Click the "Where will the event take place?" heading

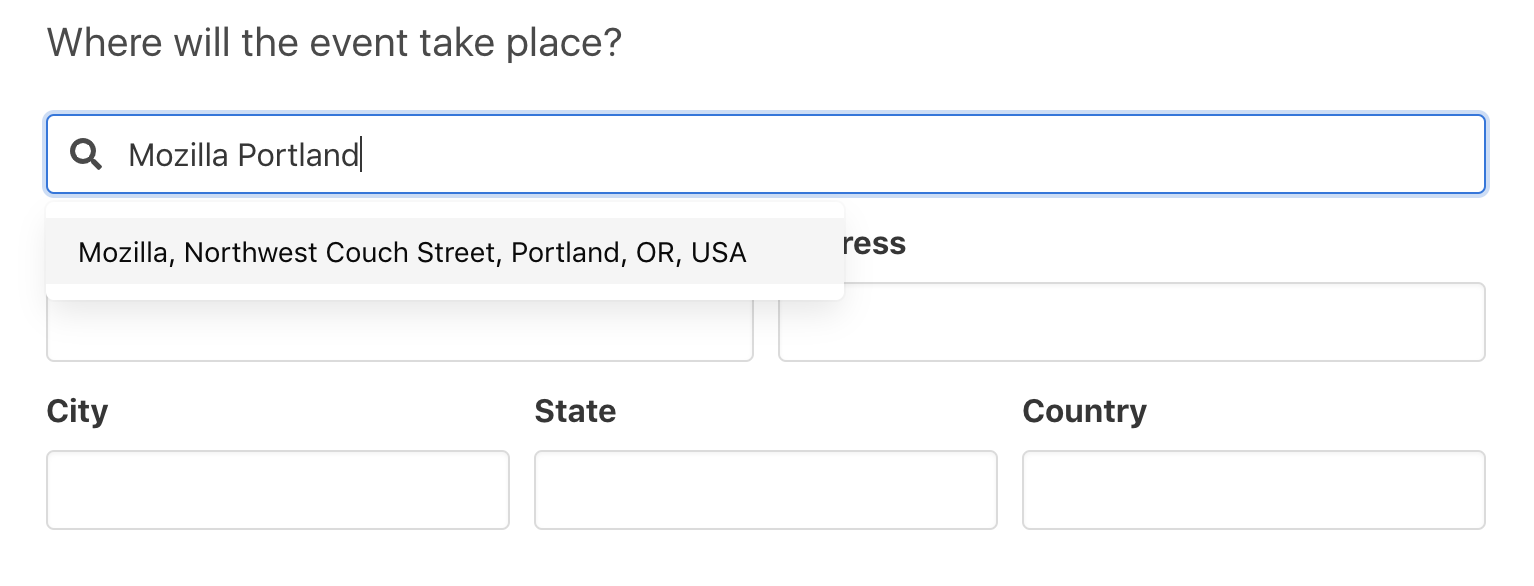(334, 43)
